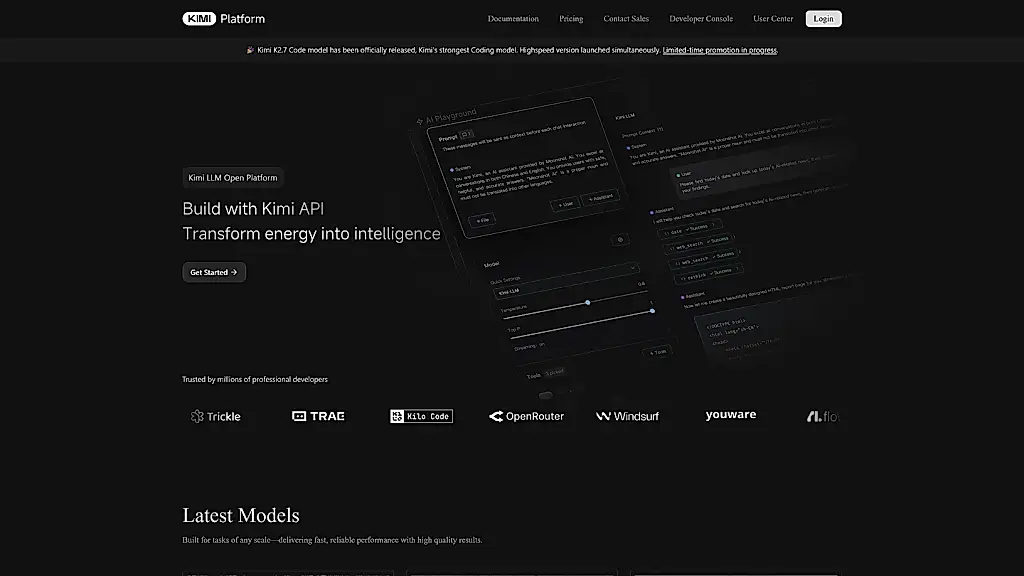Select the youware logo

coord(731,415)
